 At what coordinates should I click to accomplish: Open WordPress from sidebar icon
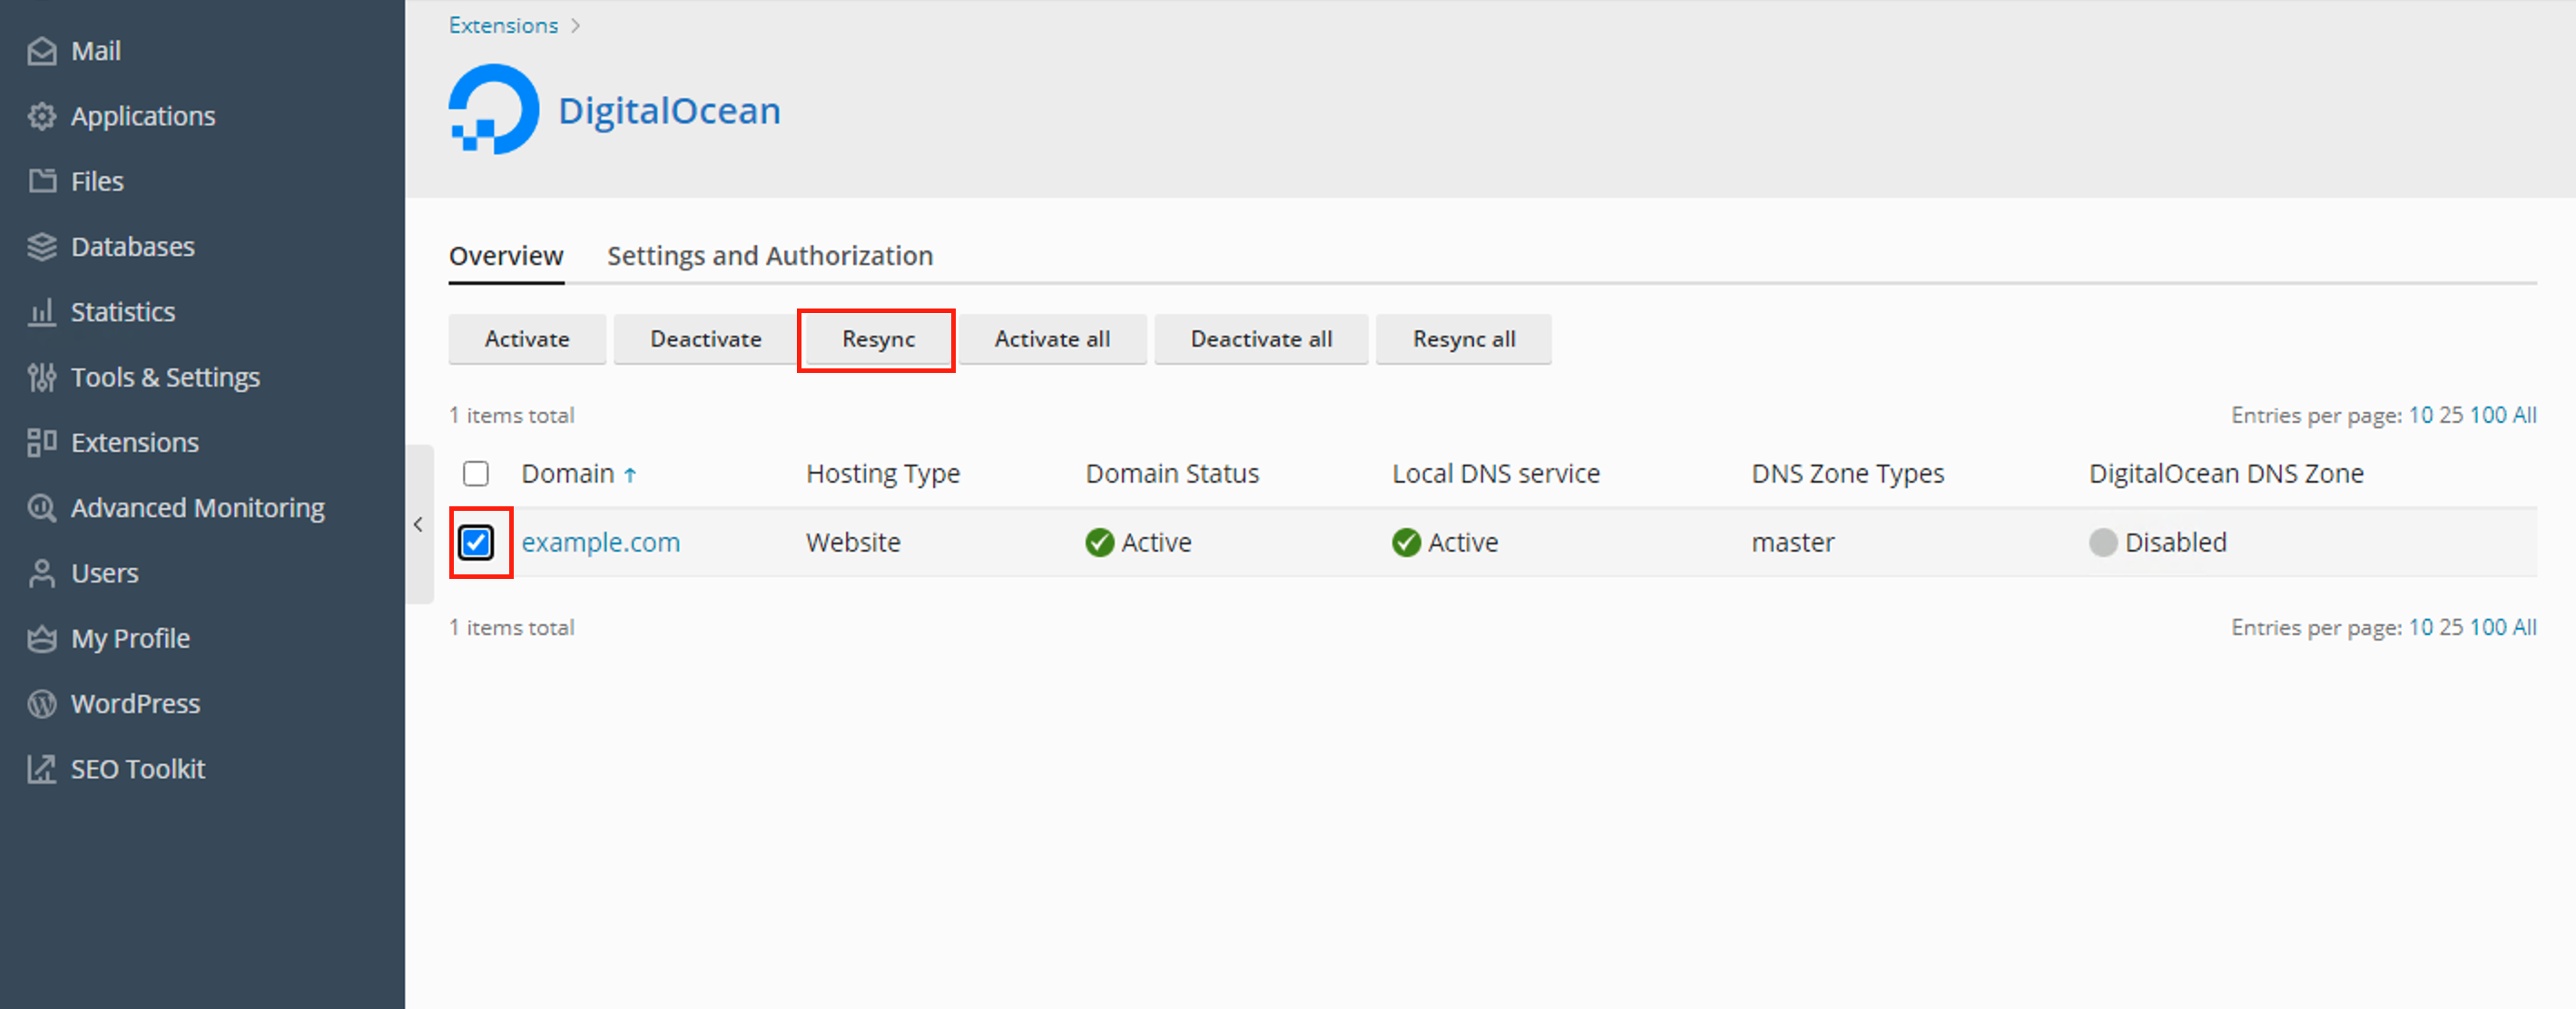(42, 704)
